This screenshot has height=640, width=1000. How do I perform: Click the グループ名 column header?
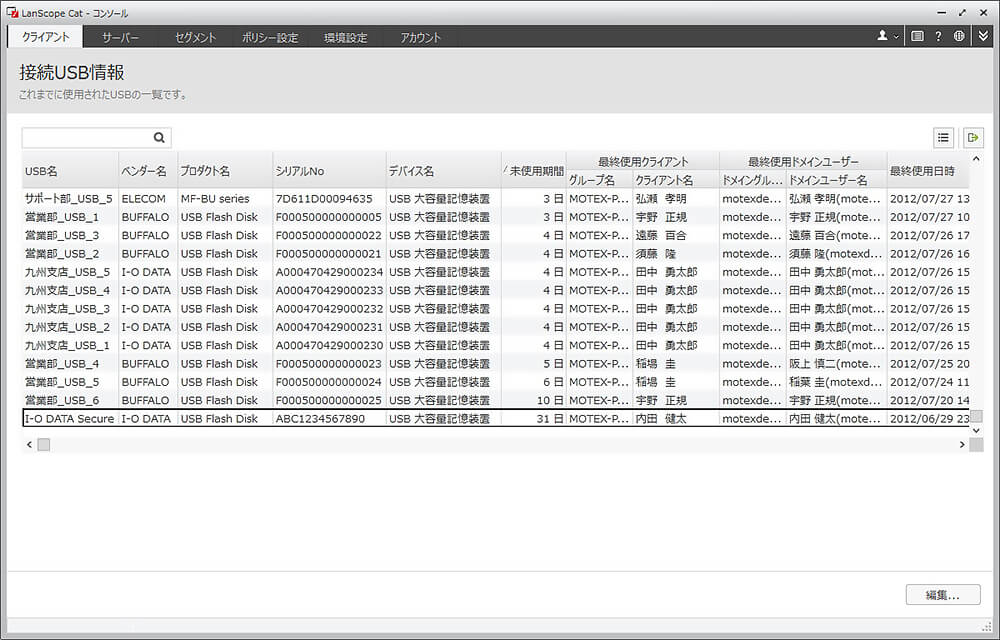click(x=599, y=180)
